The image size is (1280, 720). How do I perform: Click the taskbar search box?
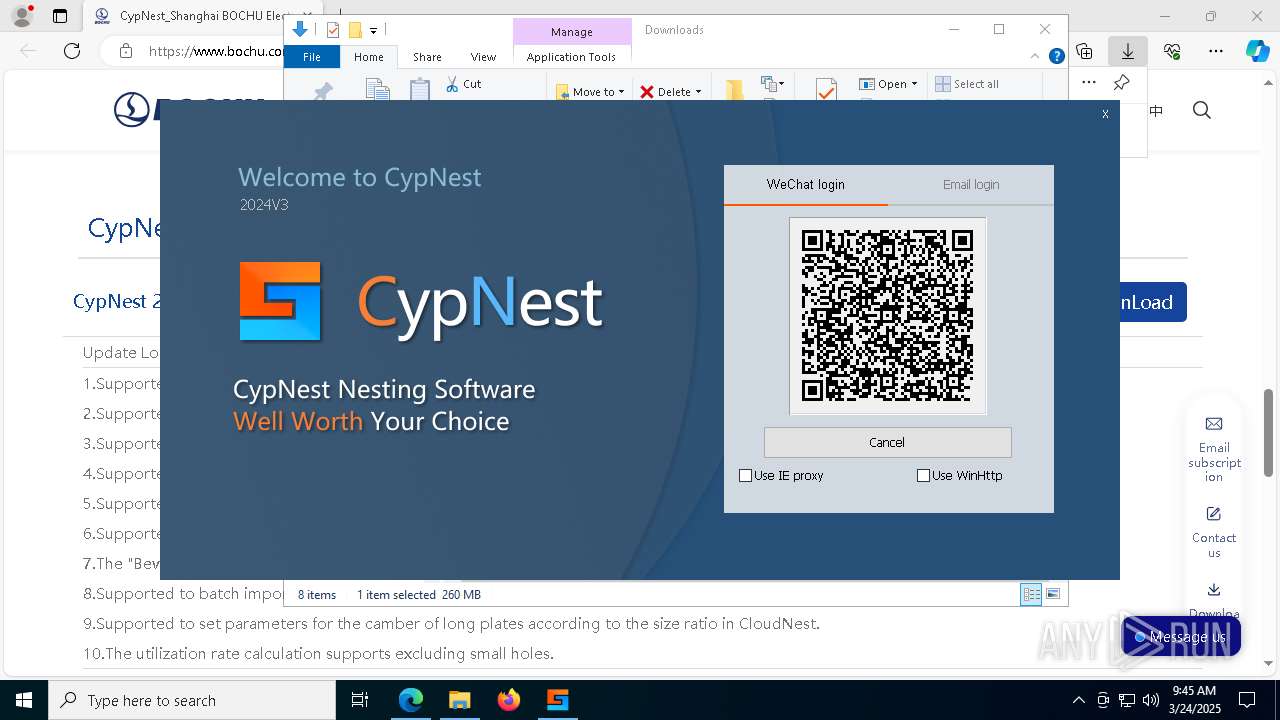[192, 700]
